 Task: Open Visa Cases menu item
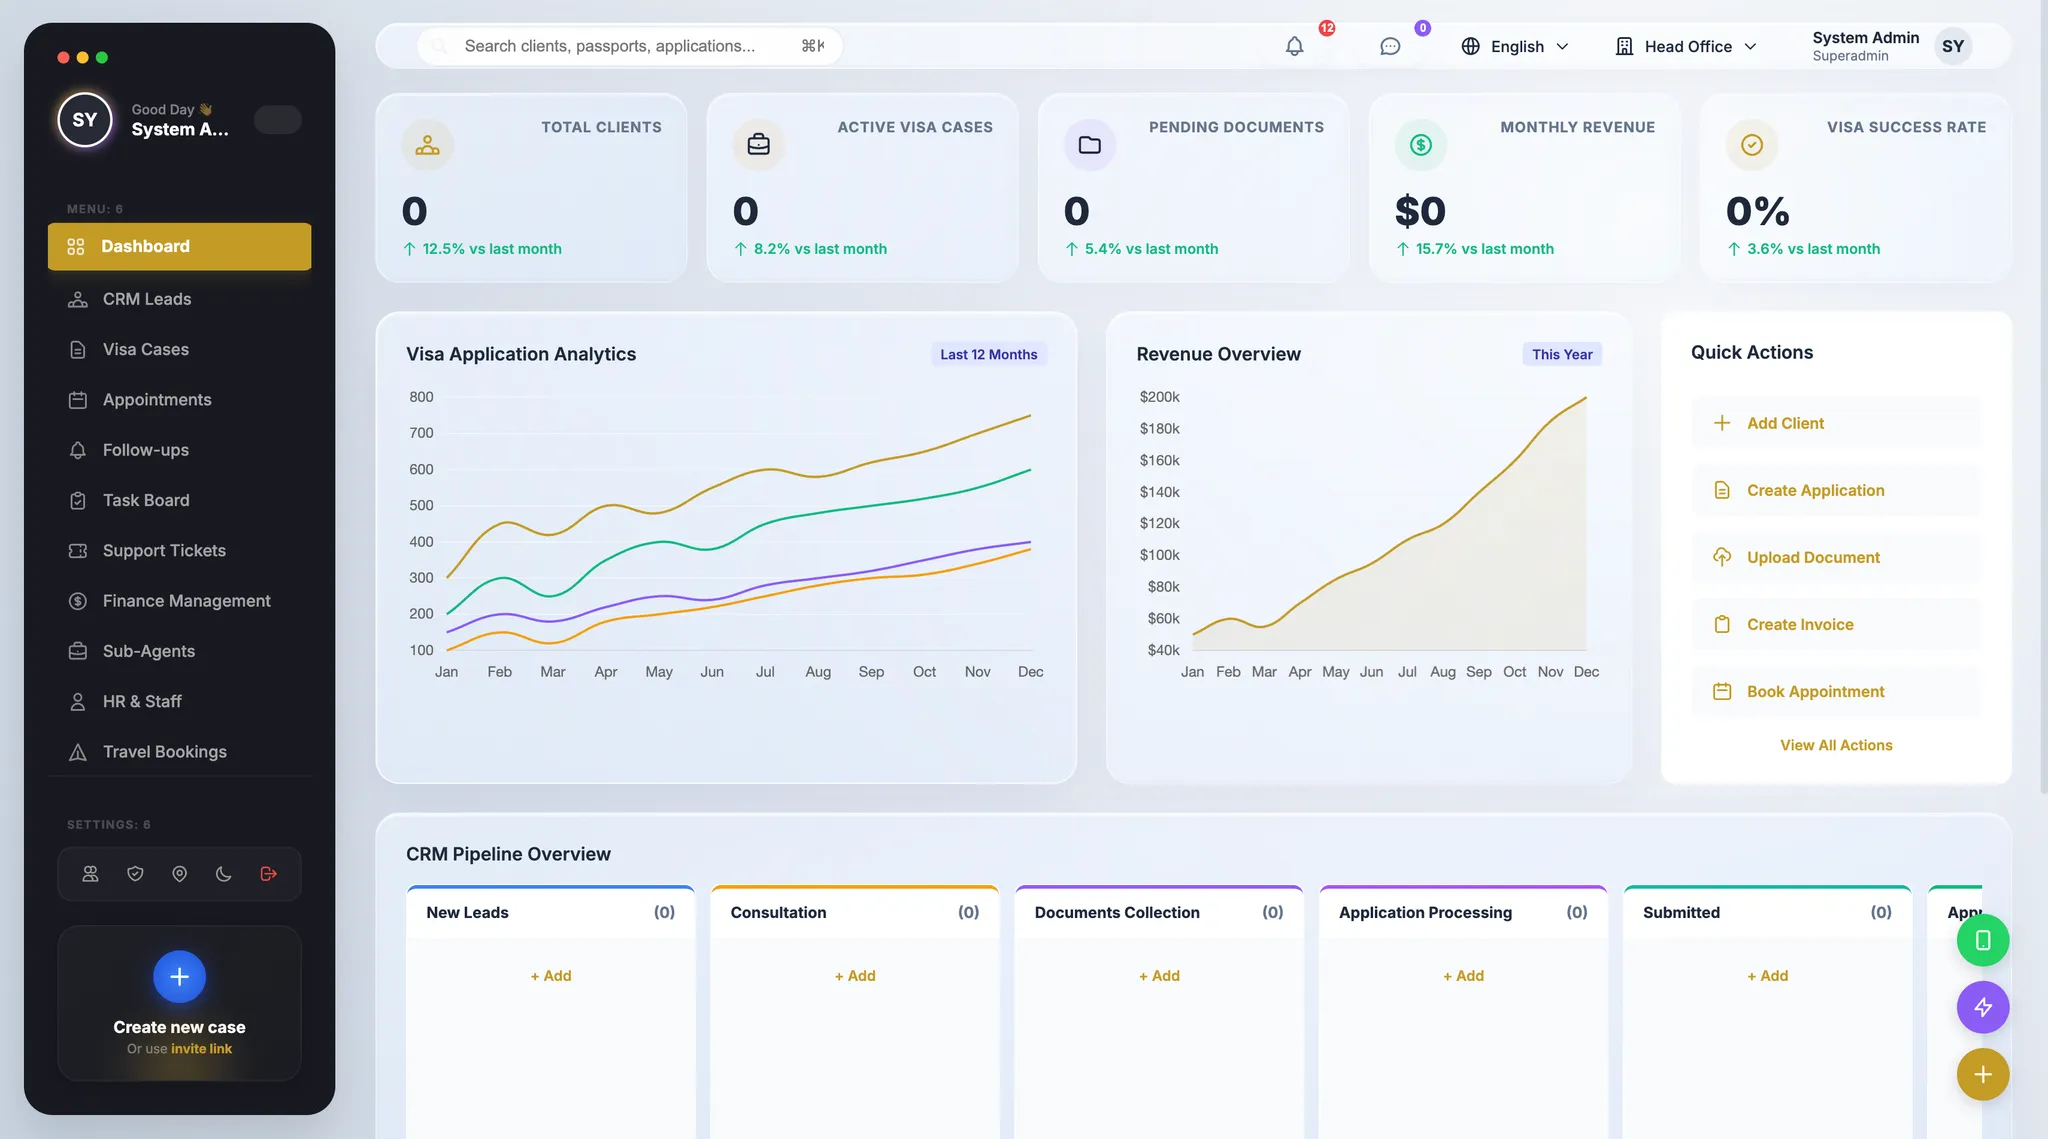[x=179, y=349]
